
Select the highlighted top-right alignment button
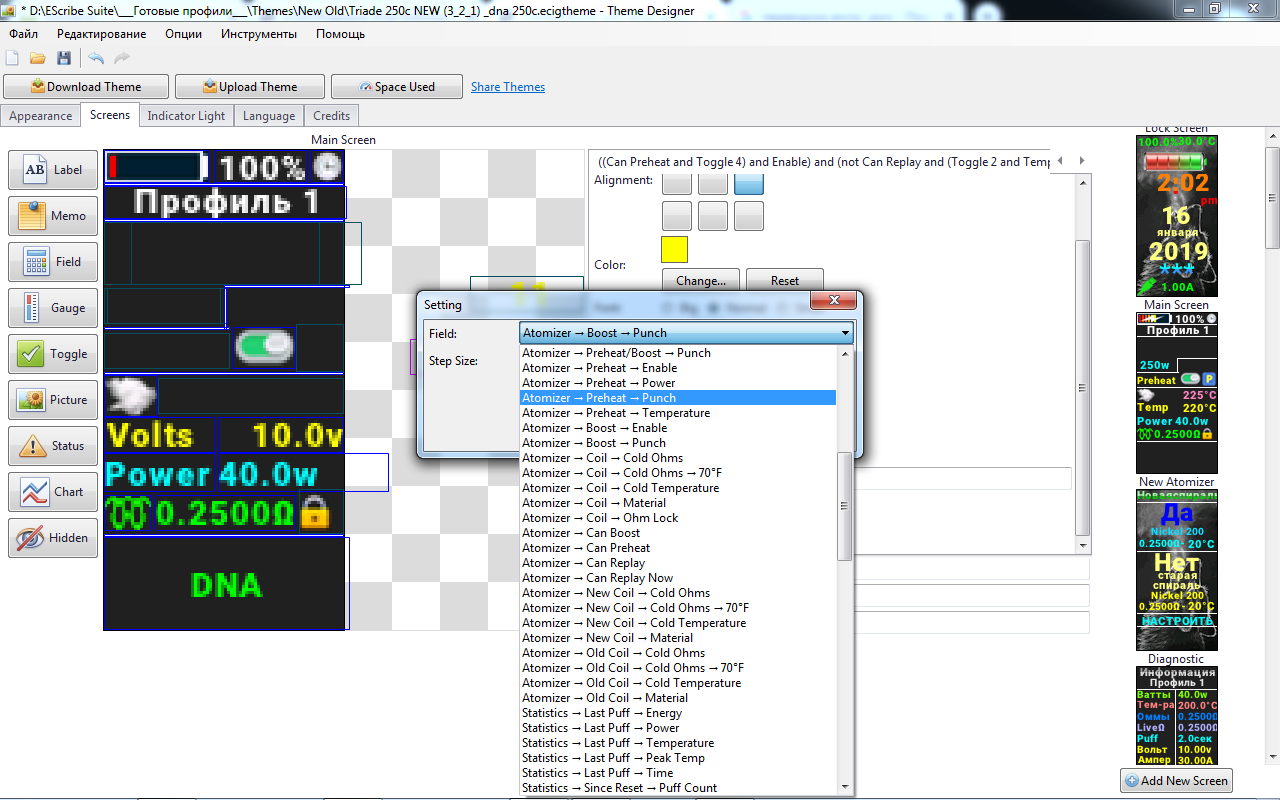coord(749,183)
